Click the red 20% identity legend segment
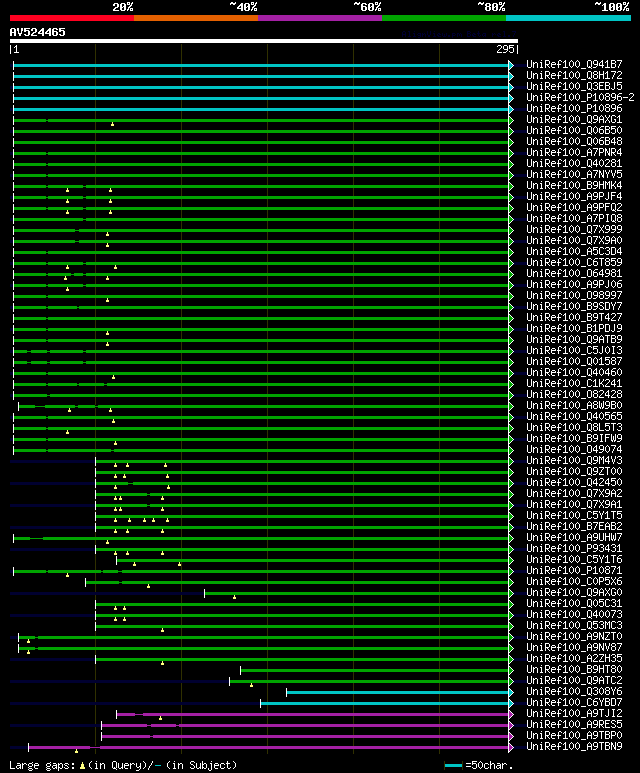The image size is (640, 773). click(72, 18)
